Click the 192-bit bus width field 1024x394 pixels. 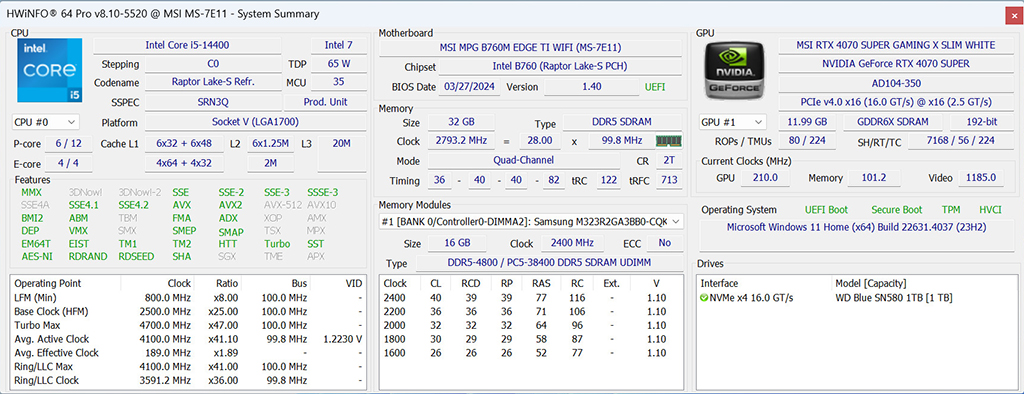(982, 122)
